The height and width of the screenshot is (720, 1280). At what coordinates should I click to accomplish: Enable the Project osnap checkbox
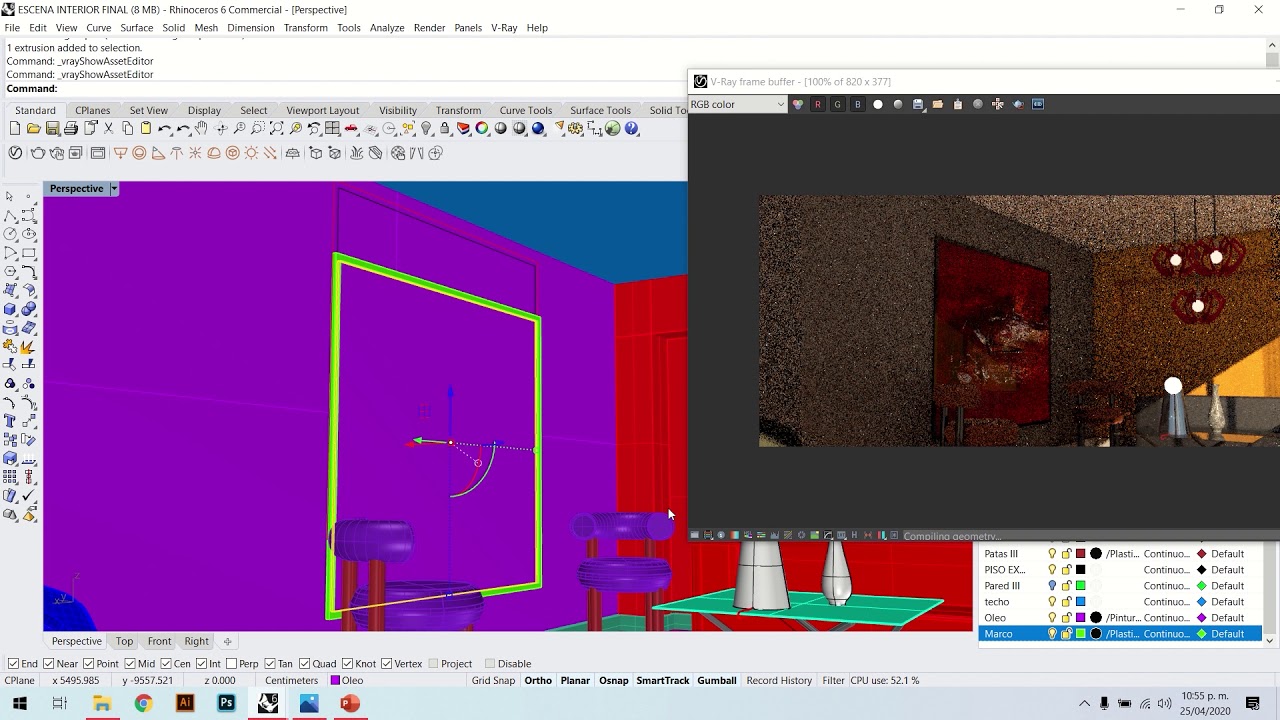(x=433, y=664)
